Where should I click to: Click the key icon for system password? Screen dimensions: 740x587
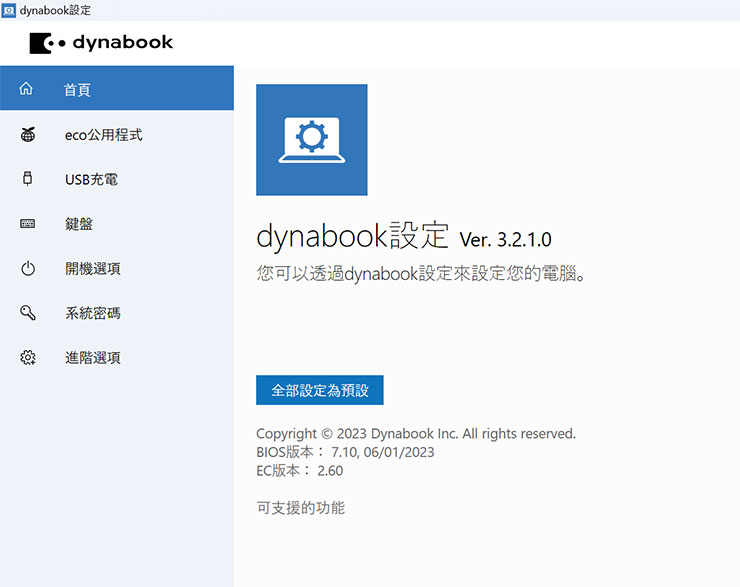(x=28, y=312)
